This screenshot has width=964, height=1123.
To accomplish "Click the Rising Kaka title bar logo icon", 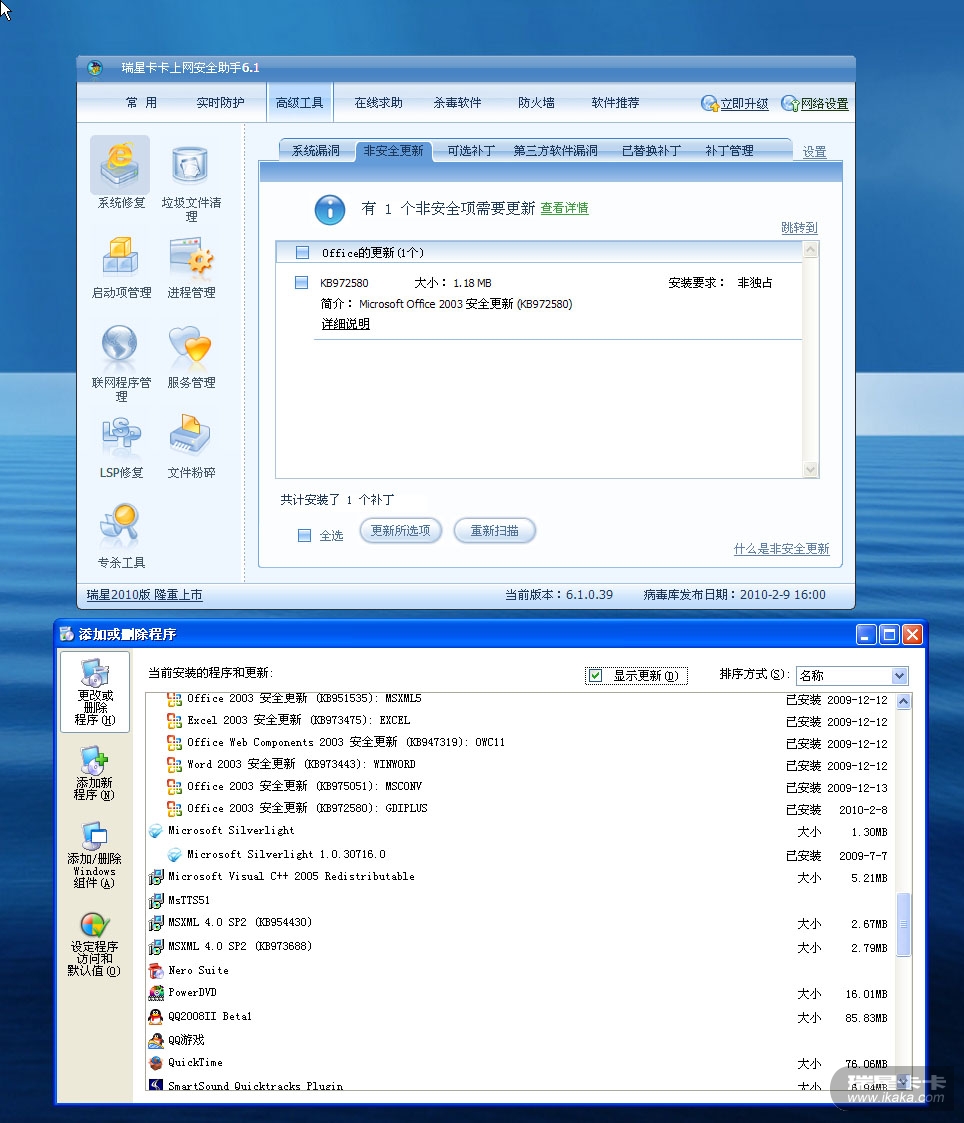I will click(x=95, y=68).
